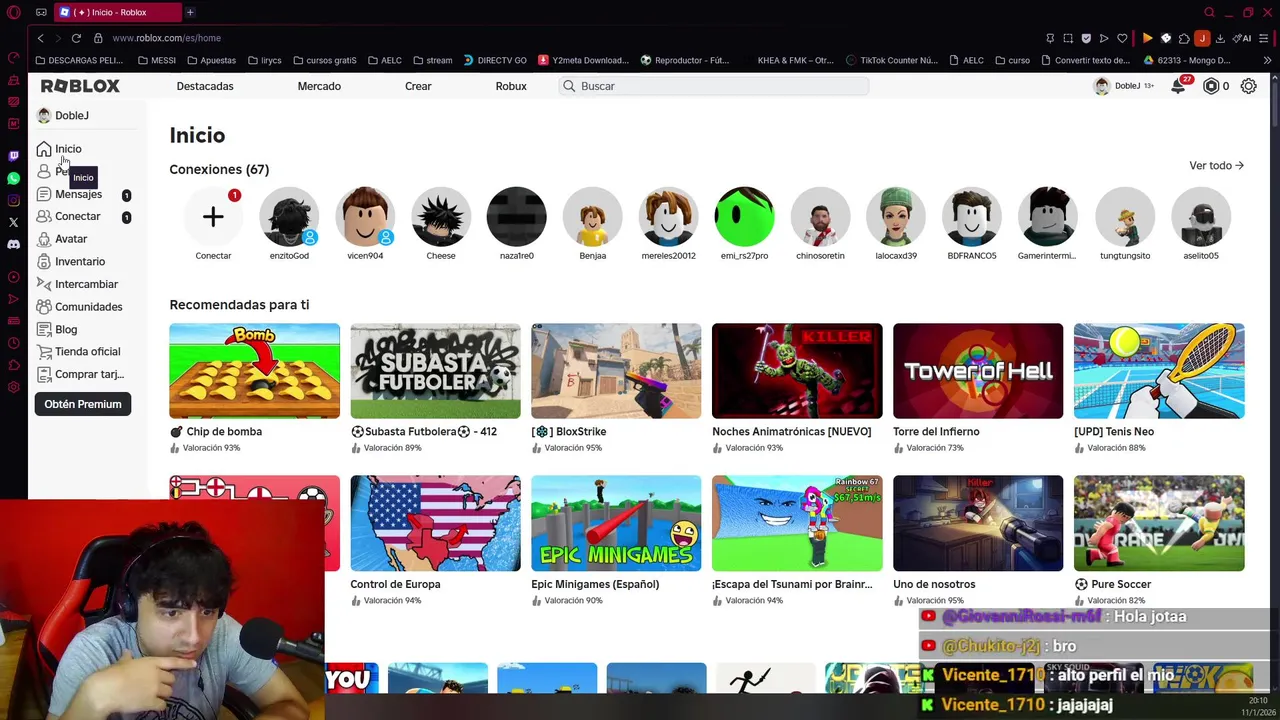
Task: Click the orange play extension icon
Action: pos(1147,38)
